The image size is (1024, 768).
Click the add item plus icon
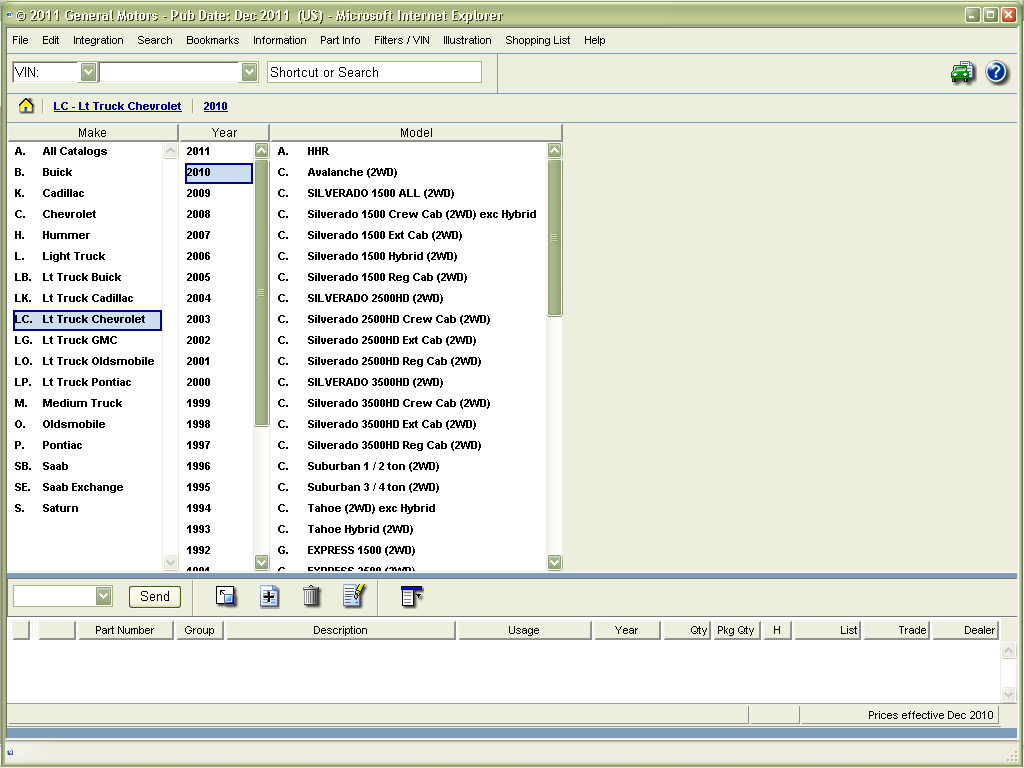[x=269, y=596]
